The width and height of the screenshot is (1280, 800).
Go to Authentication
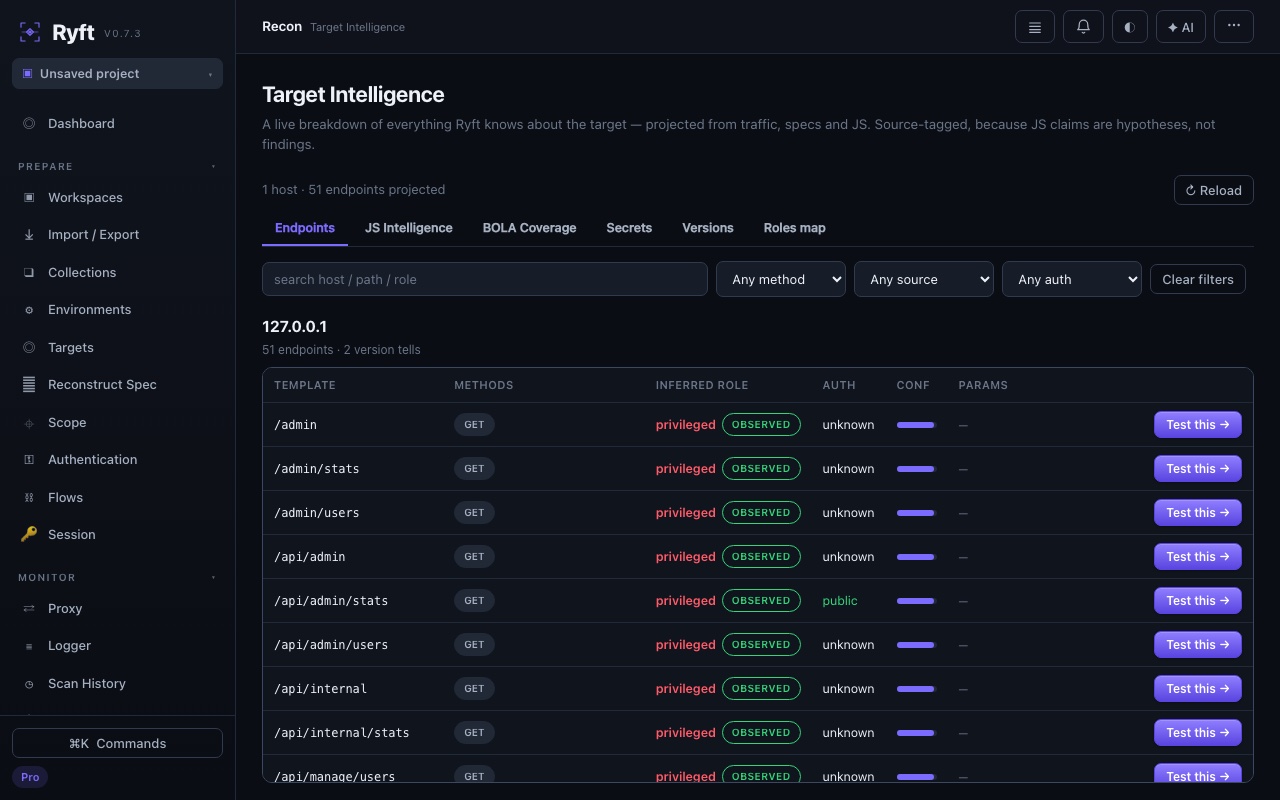117,459
